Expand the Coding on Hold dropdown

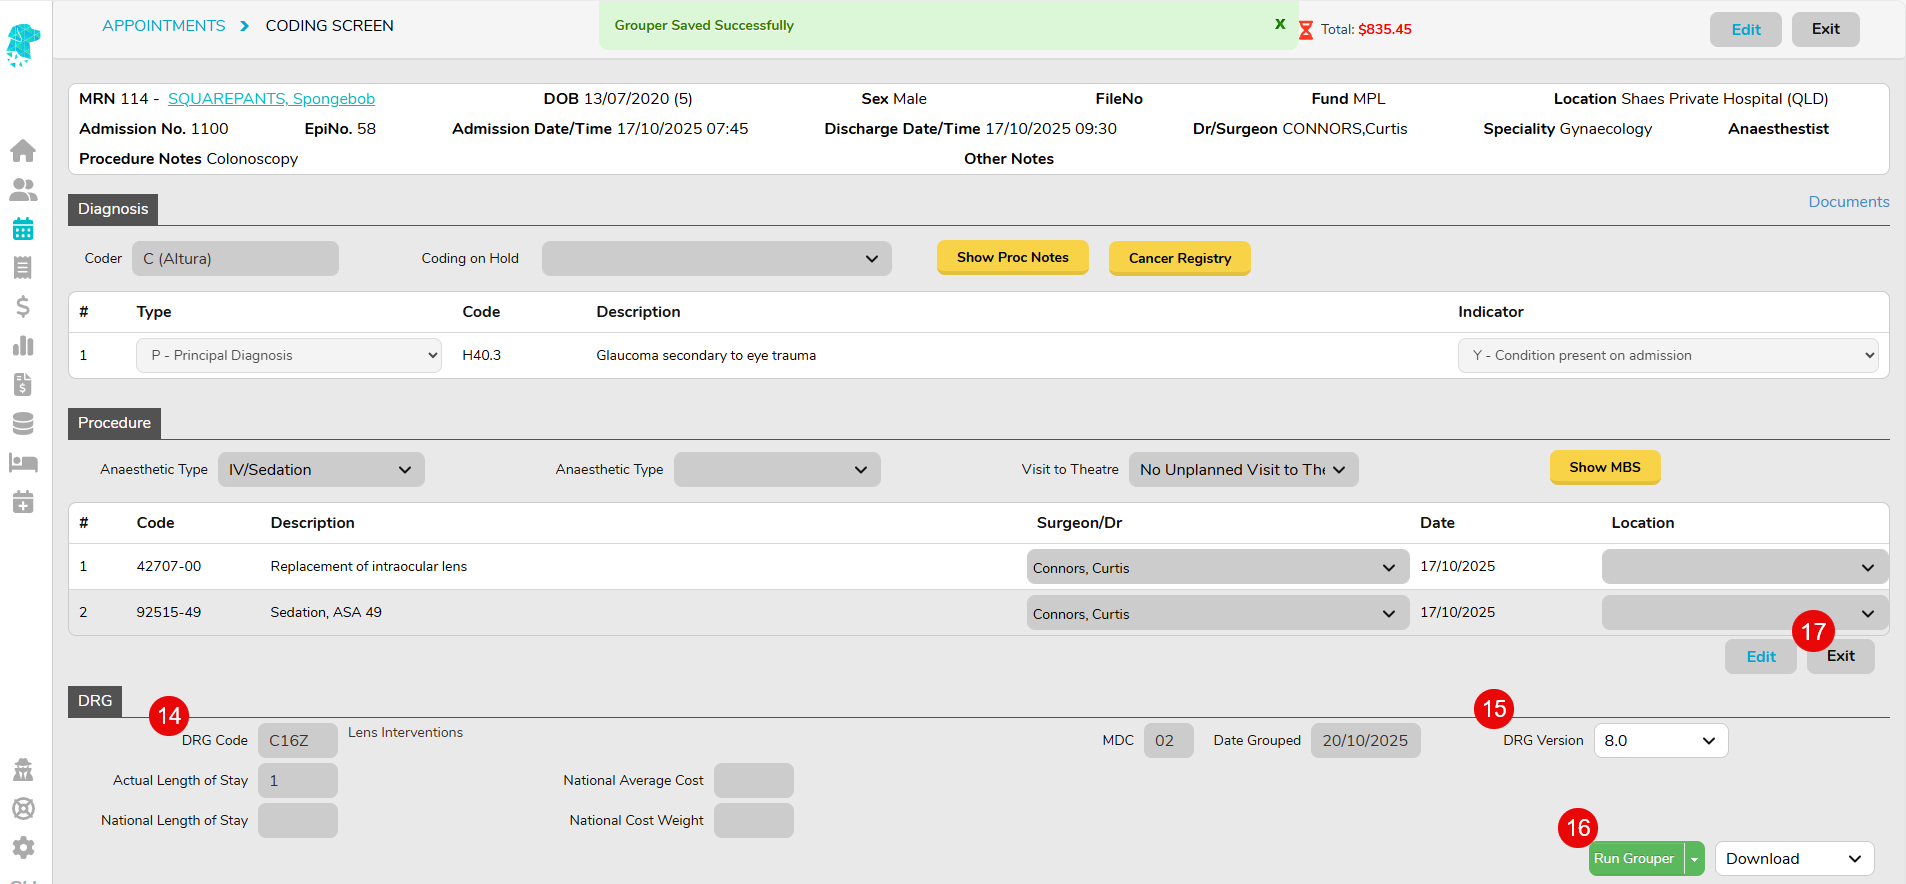pyautogui.click(x=716, y=259)
